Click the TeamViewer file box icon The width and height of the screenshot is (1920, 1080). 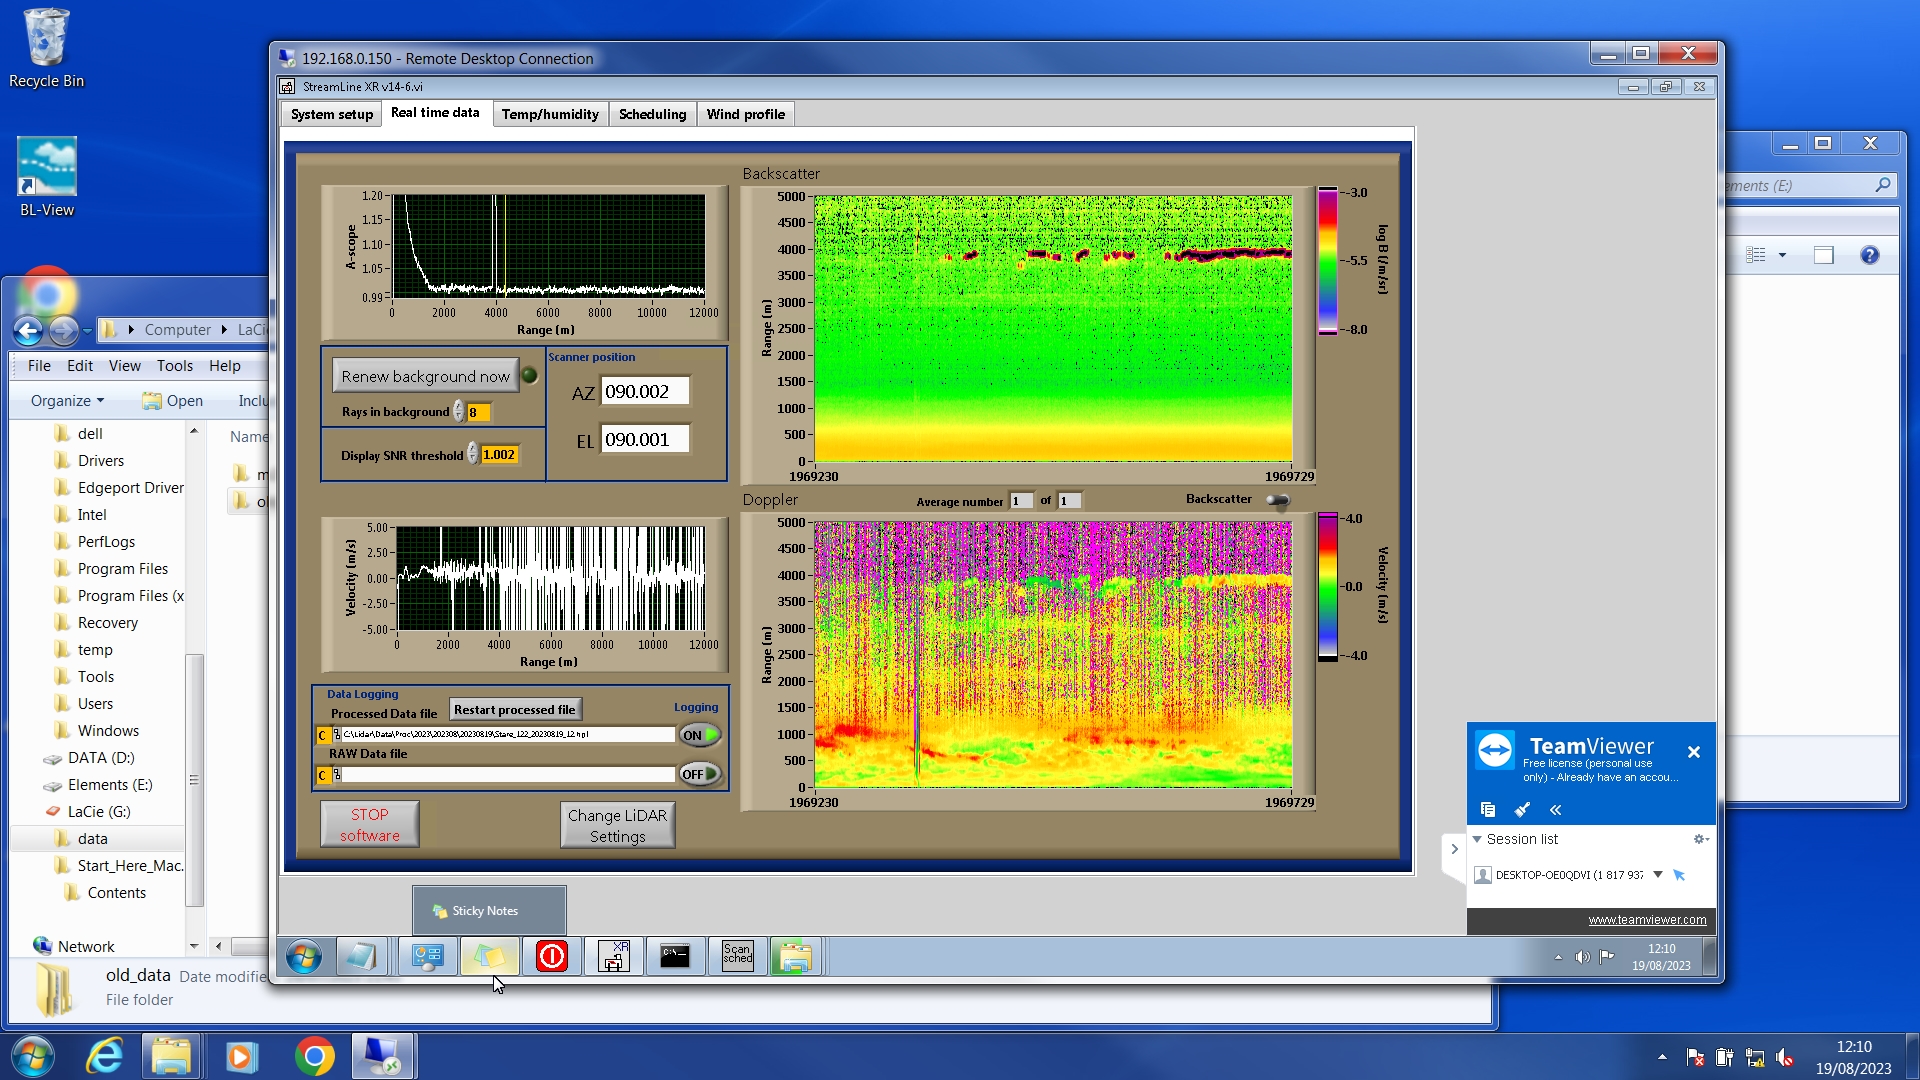[x=1488, y=809]
